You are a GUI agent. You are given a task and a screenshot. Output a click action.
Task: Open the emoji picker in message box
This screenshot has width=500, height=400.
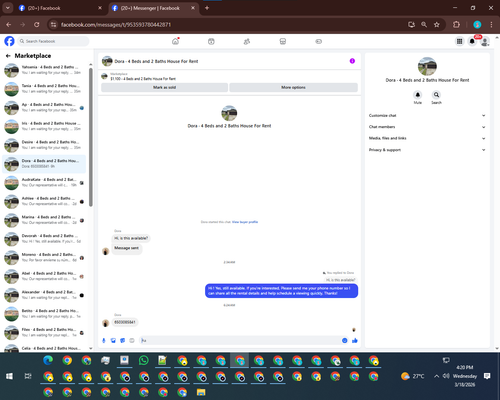point(345,340)
